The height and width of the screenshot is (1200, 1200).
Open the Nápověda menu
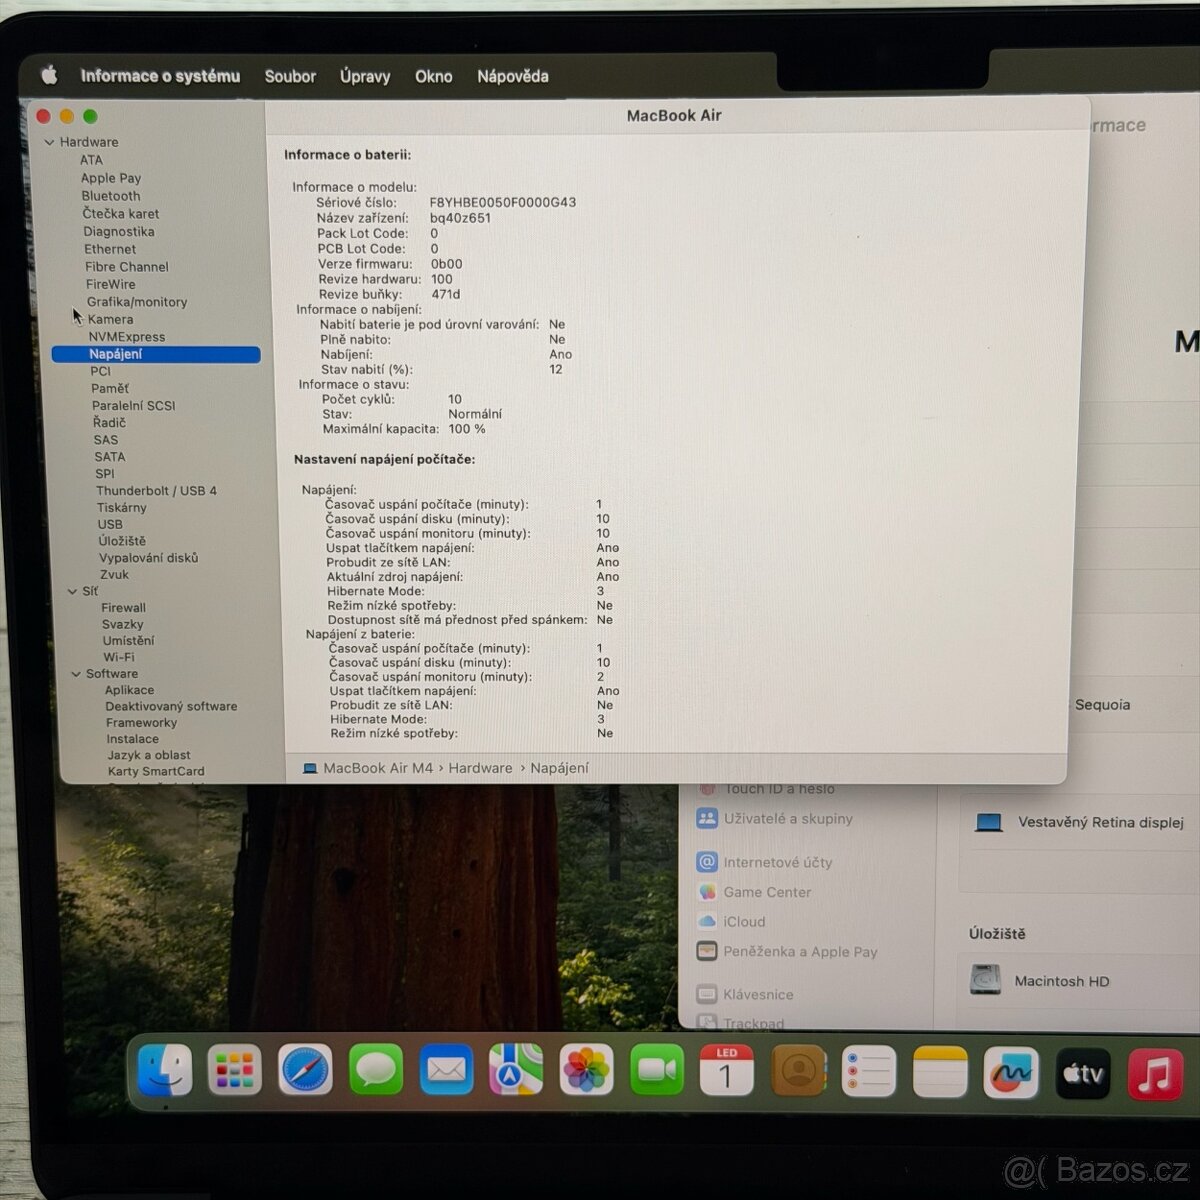(x=513, y=76)
